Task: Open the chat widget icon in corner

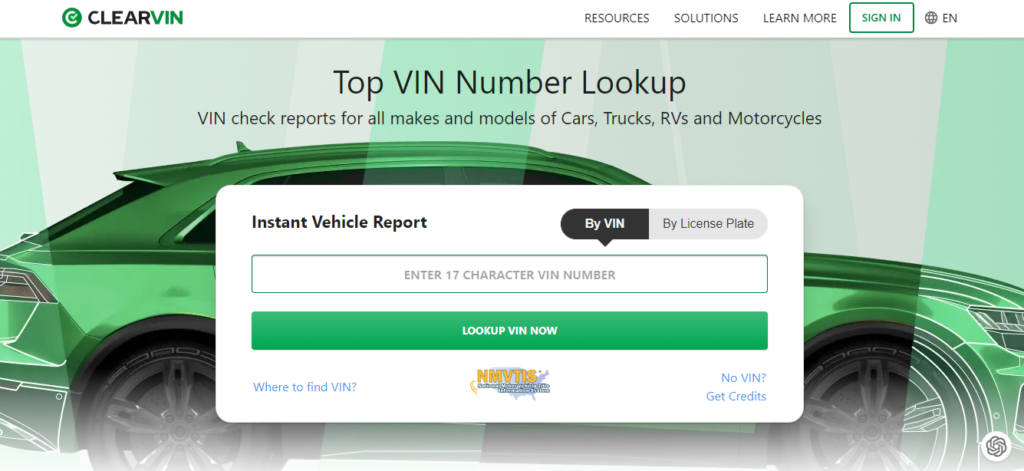Action: click(x=995, y=445)
